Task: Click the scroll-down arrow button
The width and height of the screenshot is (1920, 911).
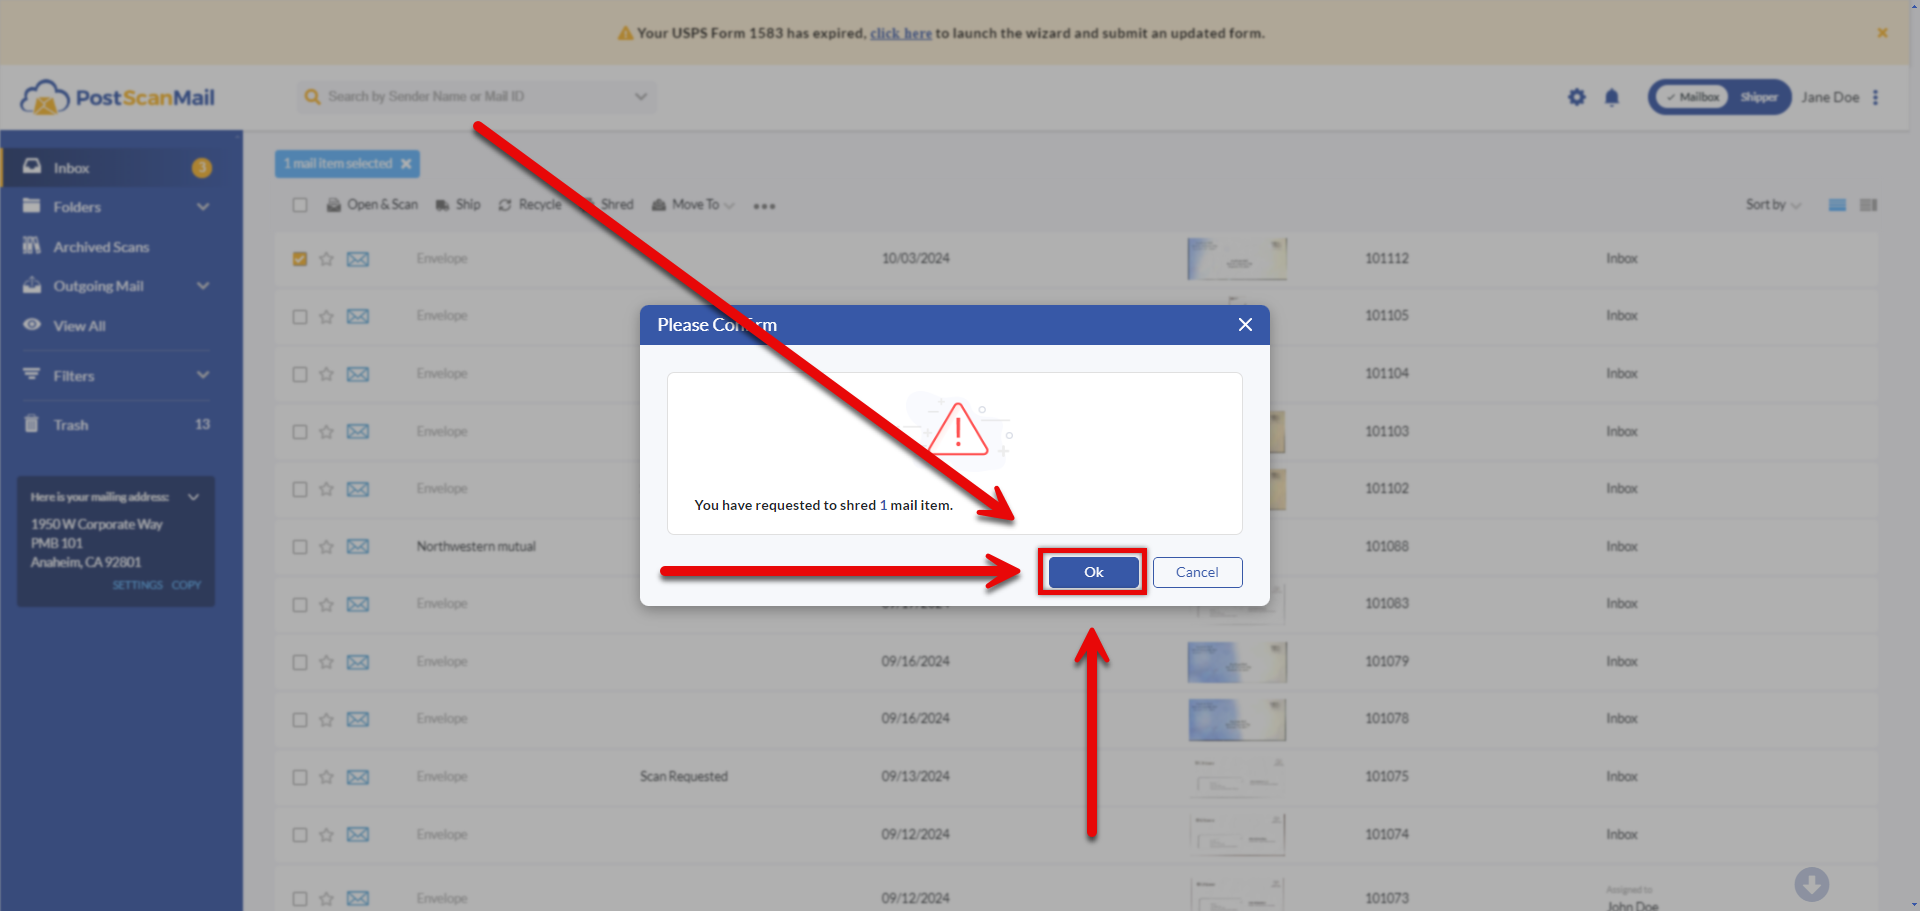Action: pyautogui.click(x=1811, y=884)
